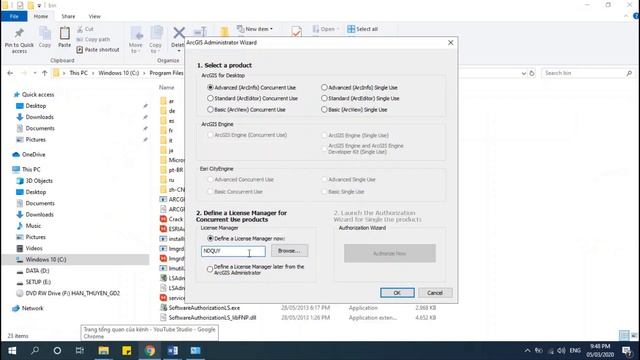Select Standard (ArcEditor) Concurrent Use option

tap(210, 98)
